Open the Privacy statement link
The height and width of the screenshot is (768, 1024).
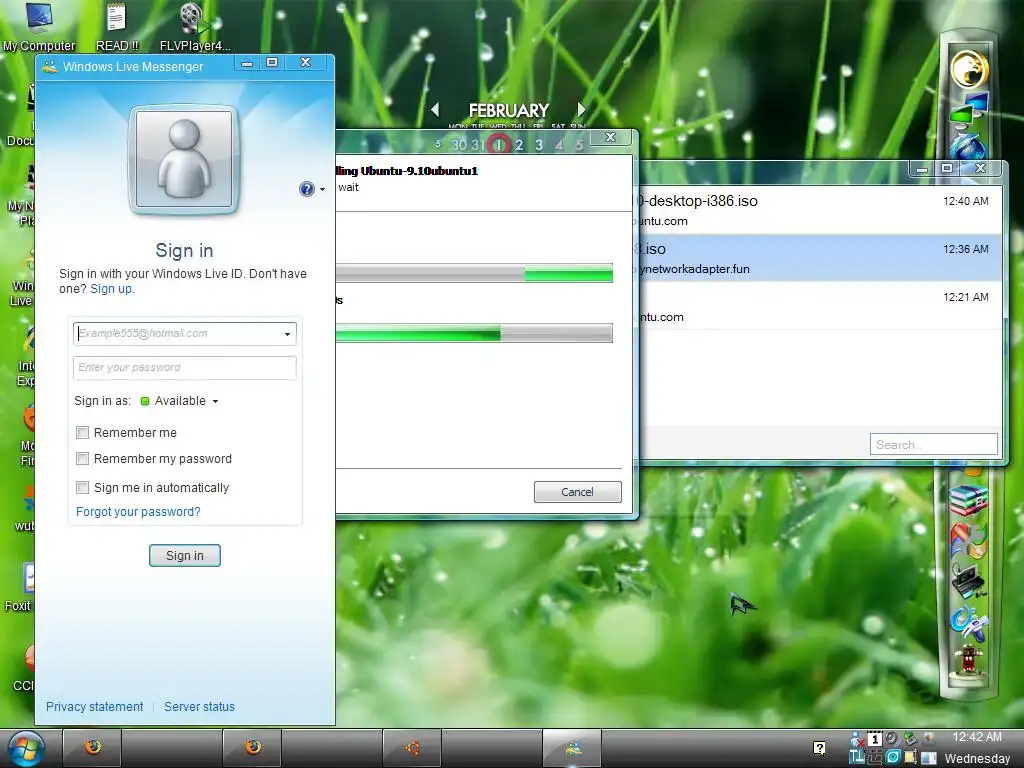(94, 707)
